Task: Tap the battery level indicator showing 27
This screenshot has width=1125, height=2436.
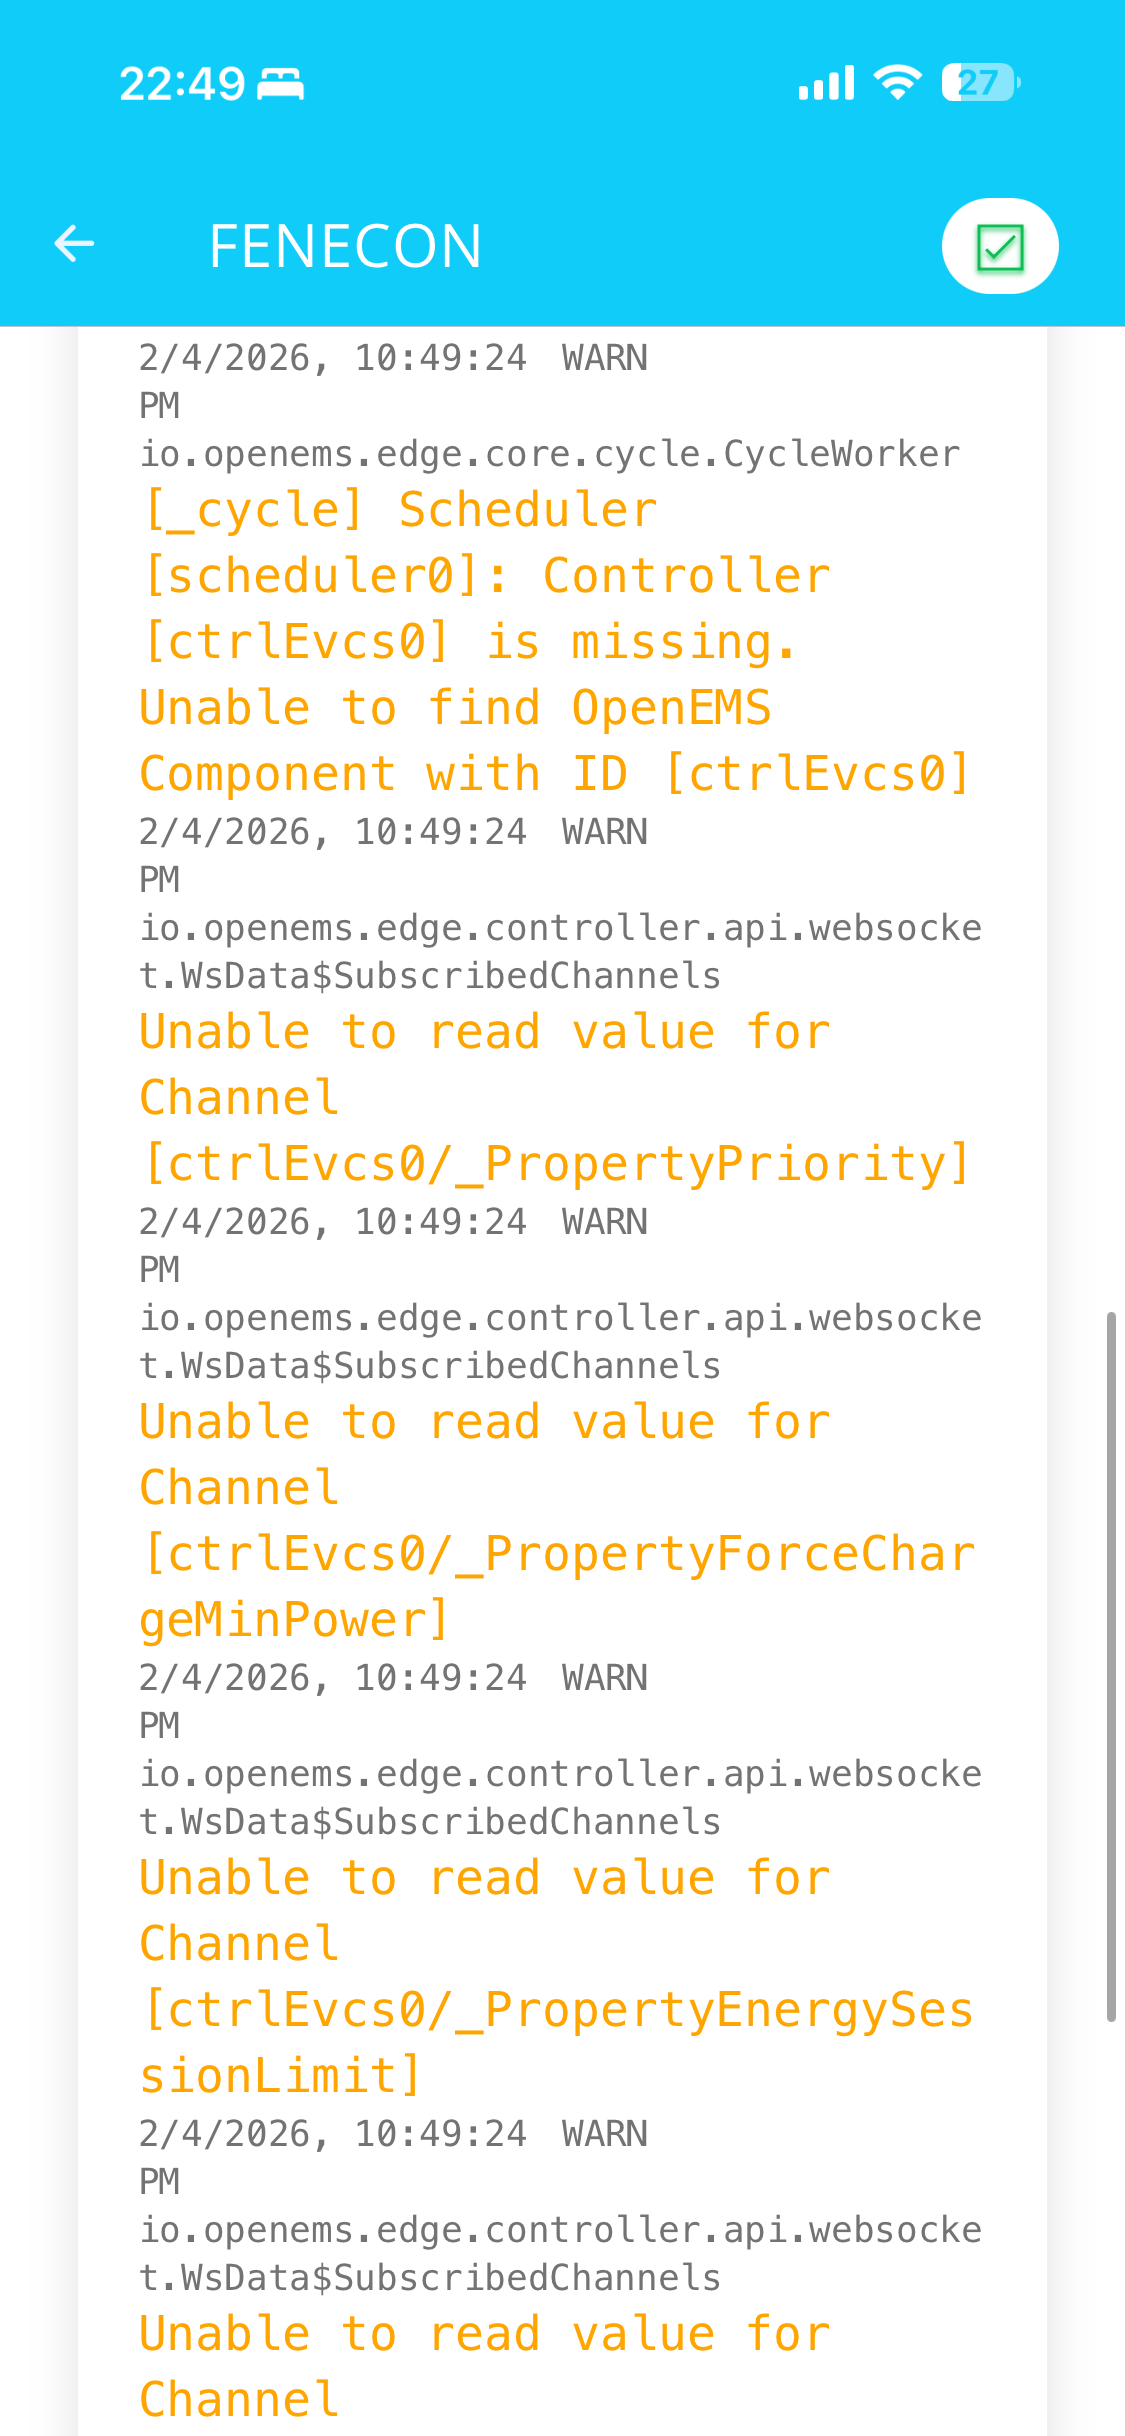Action: pos(980,83)
